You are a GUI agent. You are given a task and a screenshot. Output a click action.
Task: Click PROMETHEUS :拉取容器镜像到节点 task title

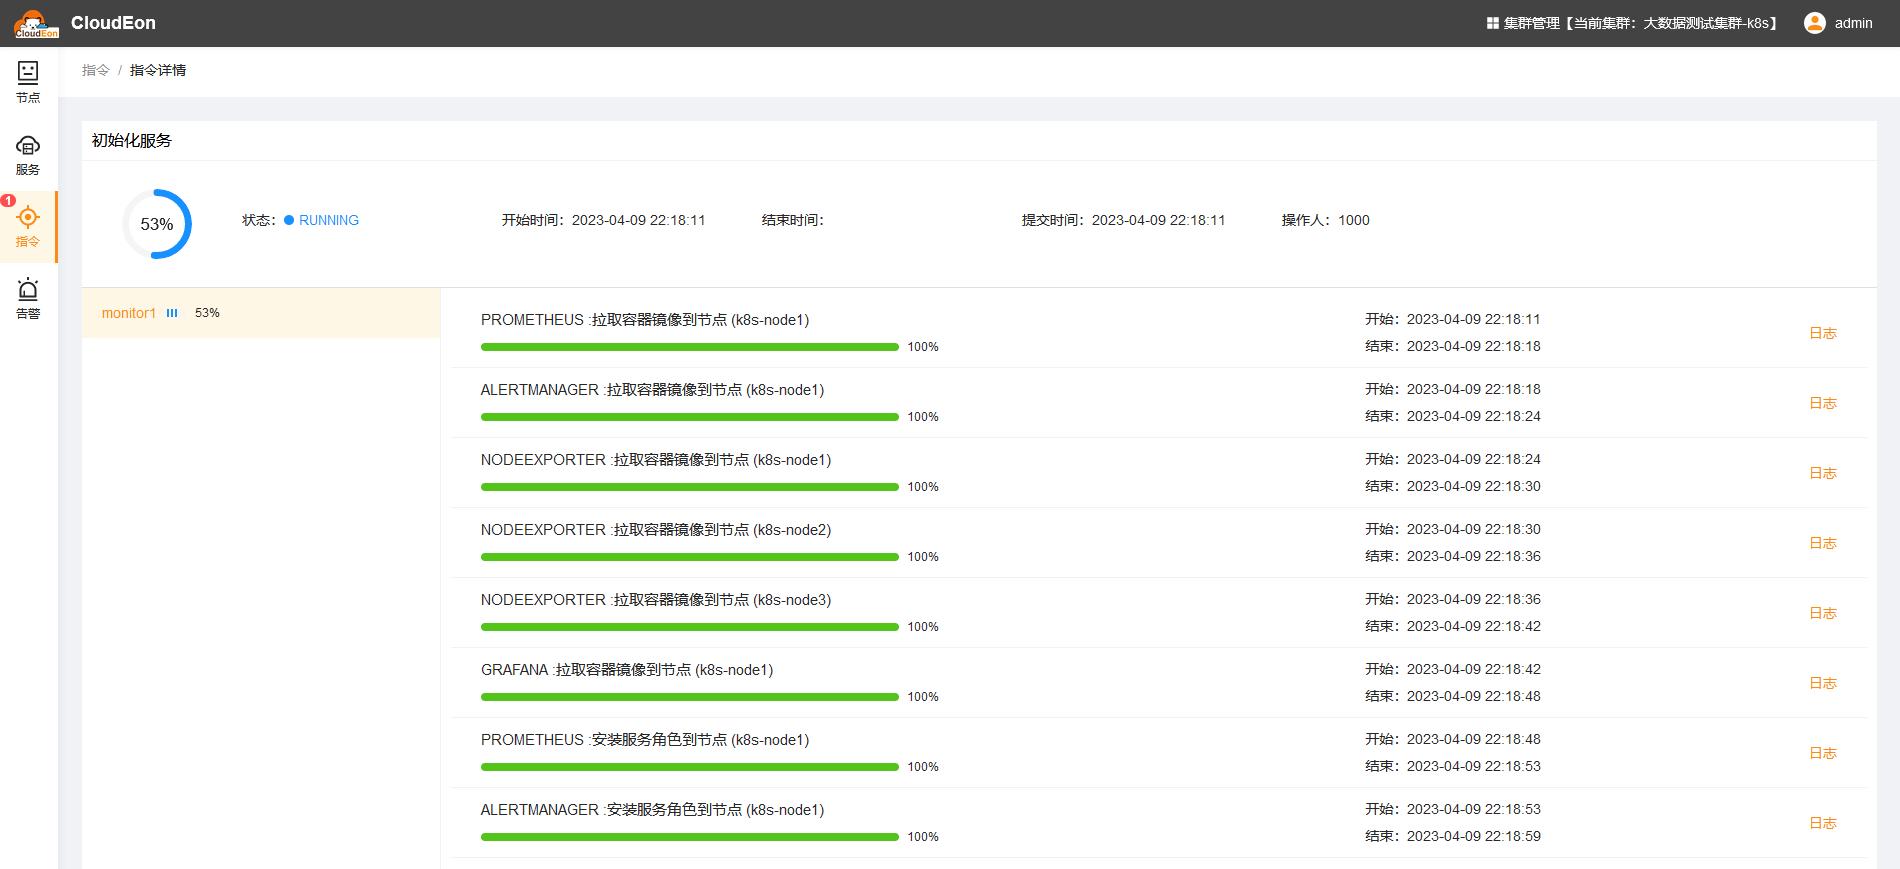[645, 320]
